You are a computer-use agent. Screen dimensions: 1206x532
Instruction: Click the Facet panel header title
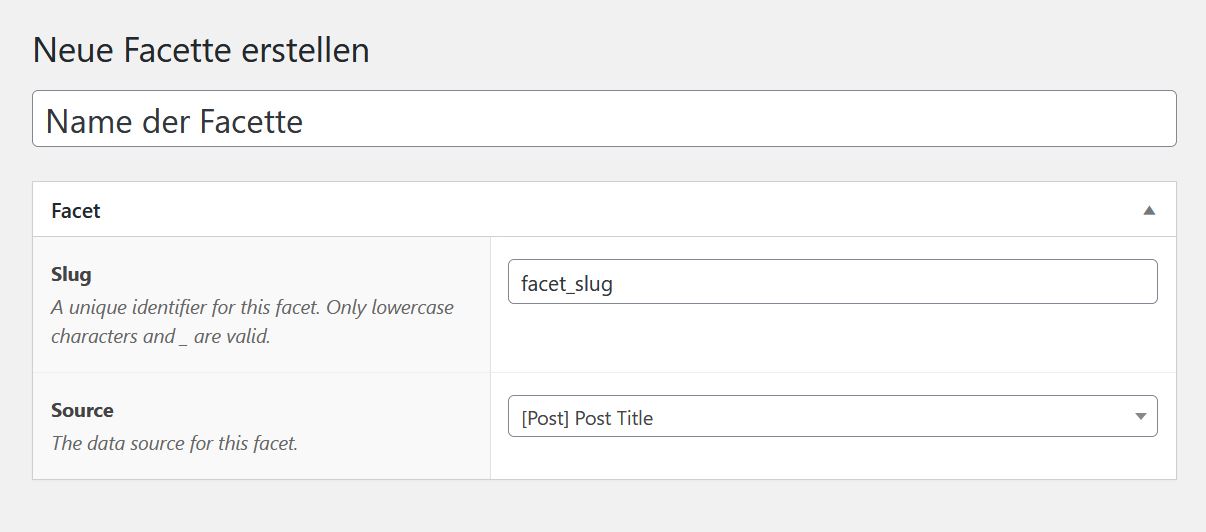coord(76,211)
